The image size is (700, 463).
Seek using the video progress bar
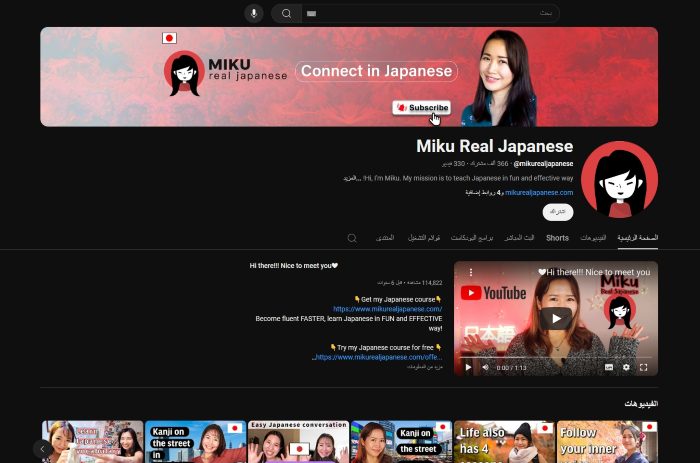556,356
